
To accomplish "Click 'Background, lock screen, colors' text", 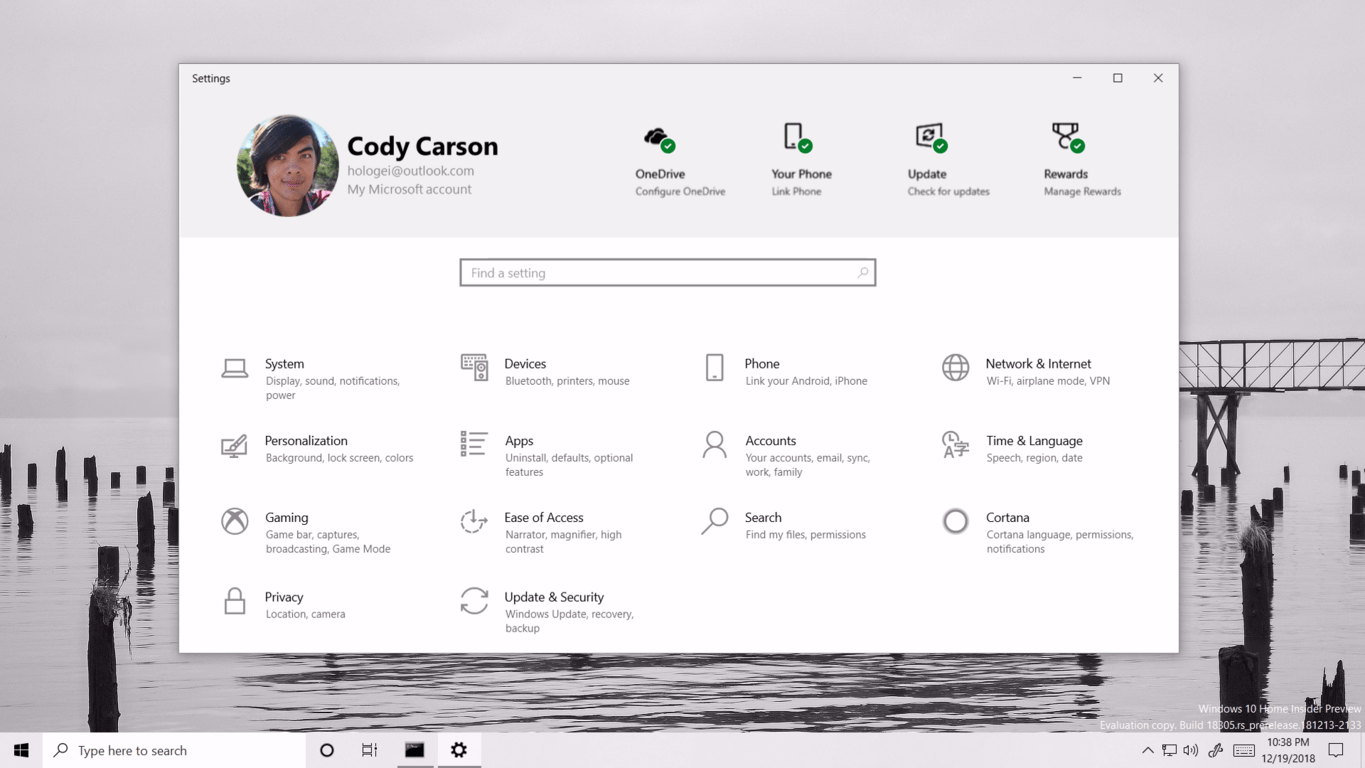I will pos(339,458).
